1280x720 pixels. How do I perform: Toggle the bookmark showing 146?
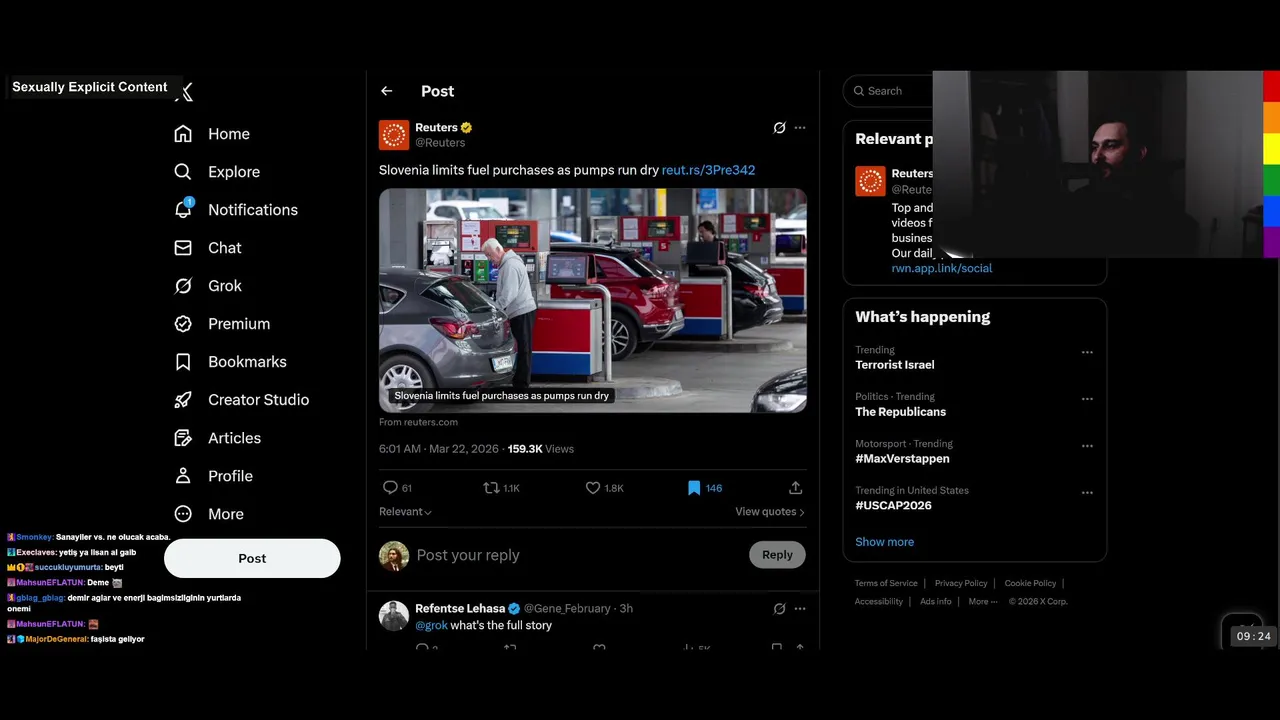[x=694, y=488]
